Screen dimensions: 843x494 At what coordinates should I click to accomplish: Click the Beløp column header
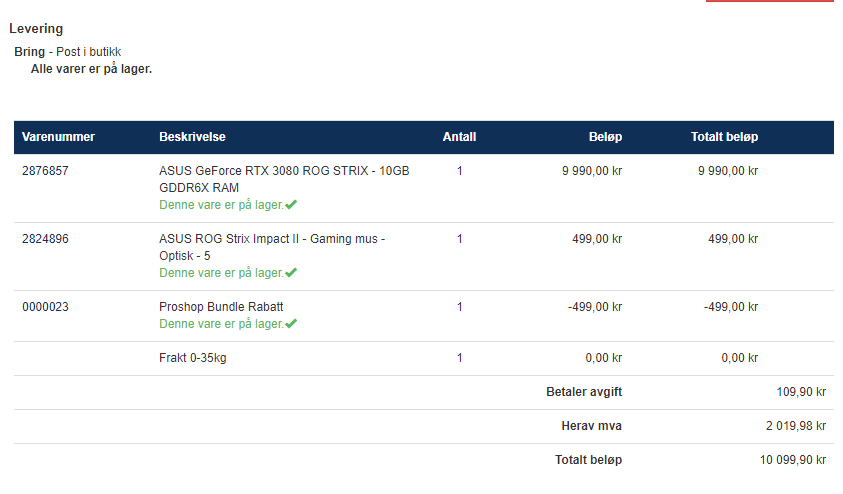pyautogui.click(x=605, y=137)
